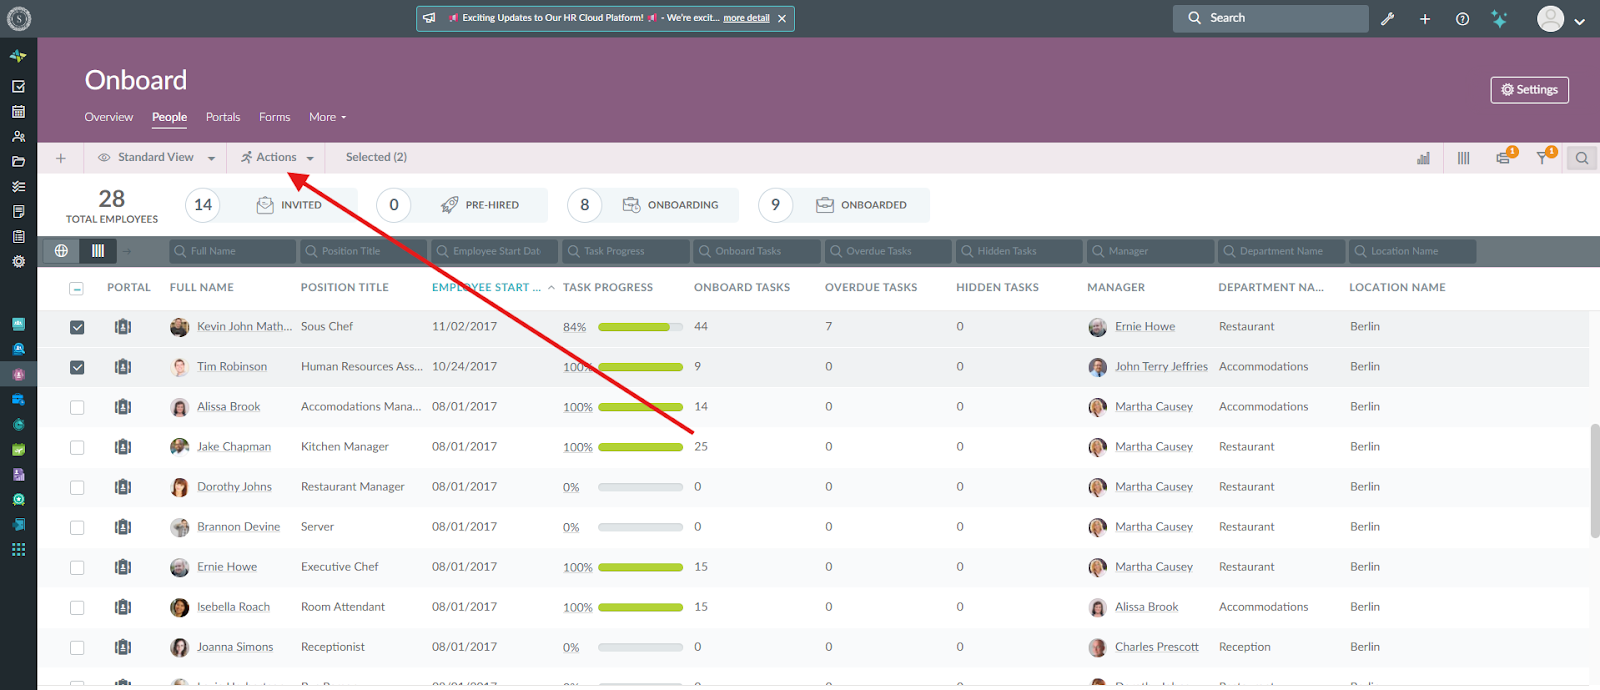Open the Actions dropdown
This screenshot has height=690, width=1600.
point(277,158)
